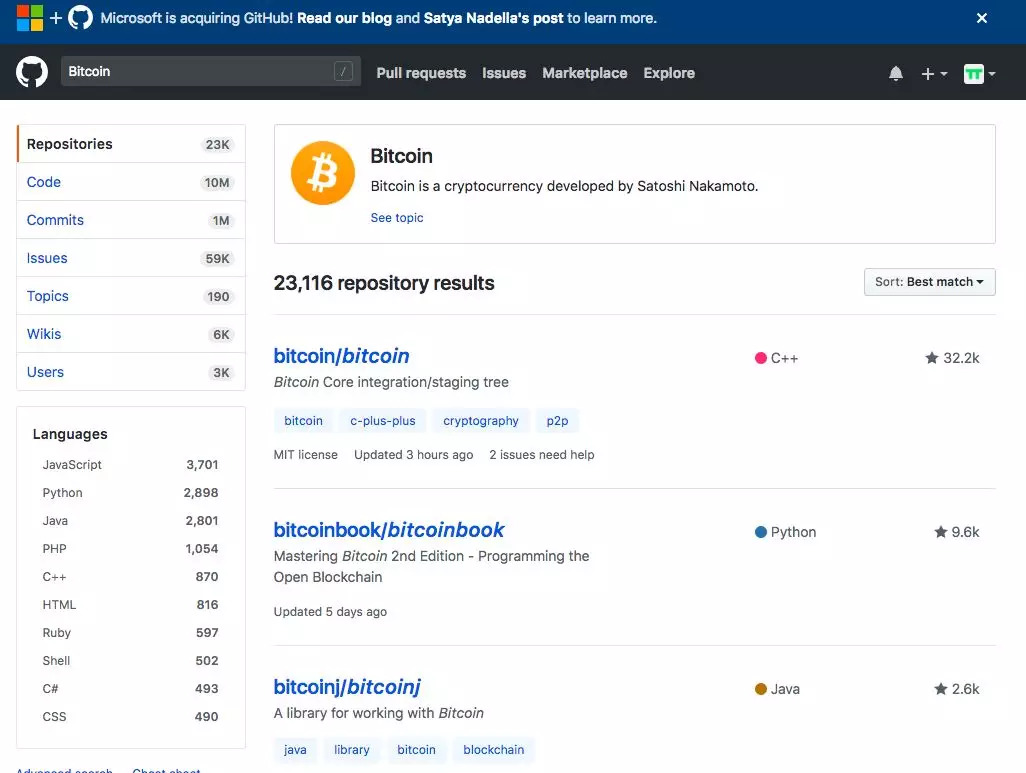Click the brown Java language dot

[x=760, y=689]
